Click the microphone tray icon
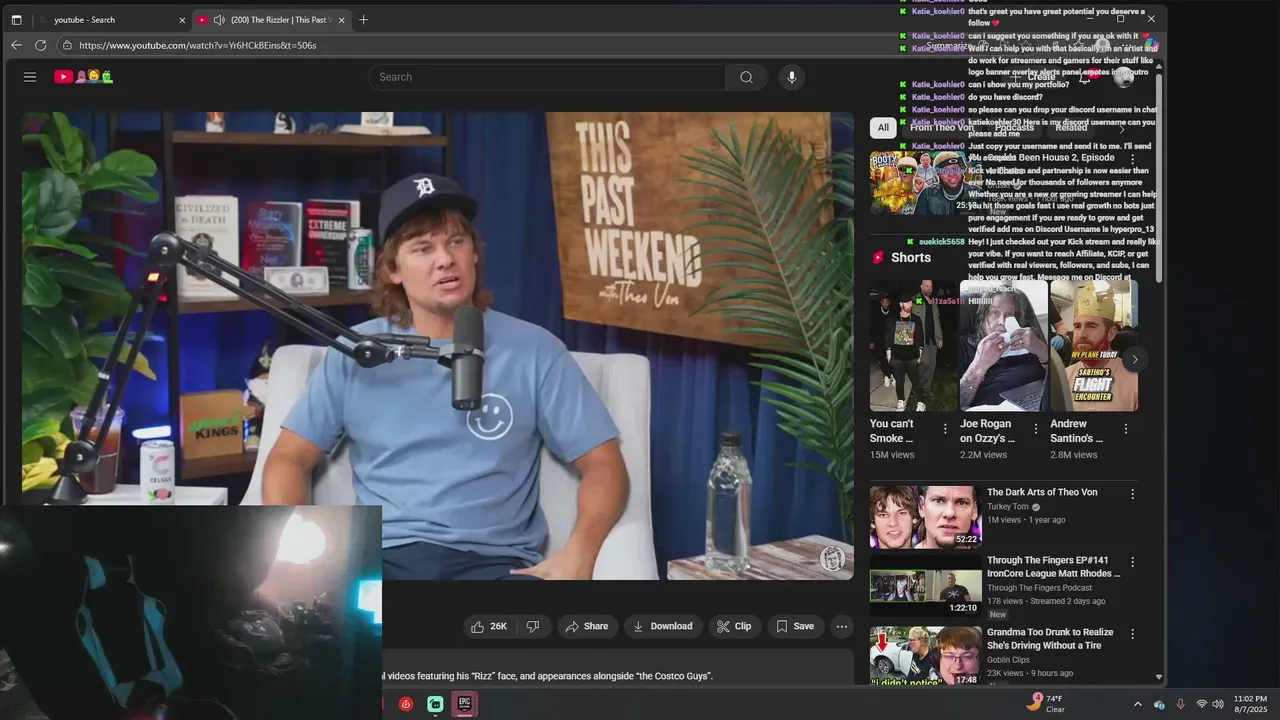 1181,704
